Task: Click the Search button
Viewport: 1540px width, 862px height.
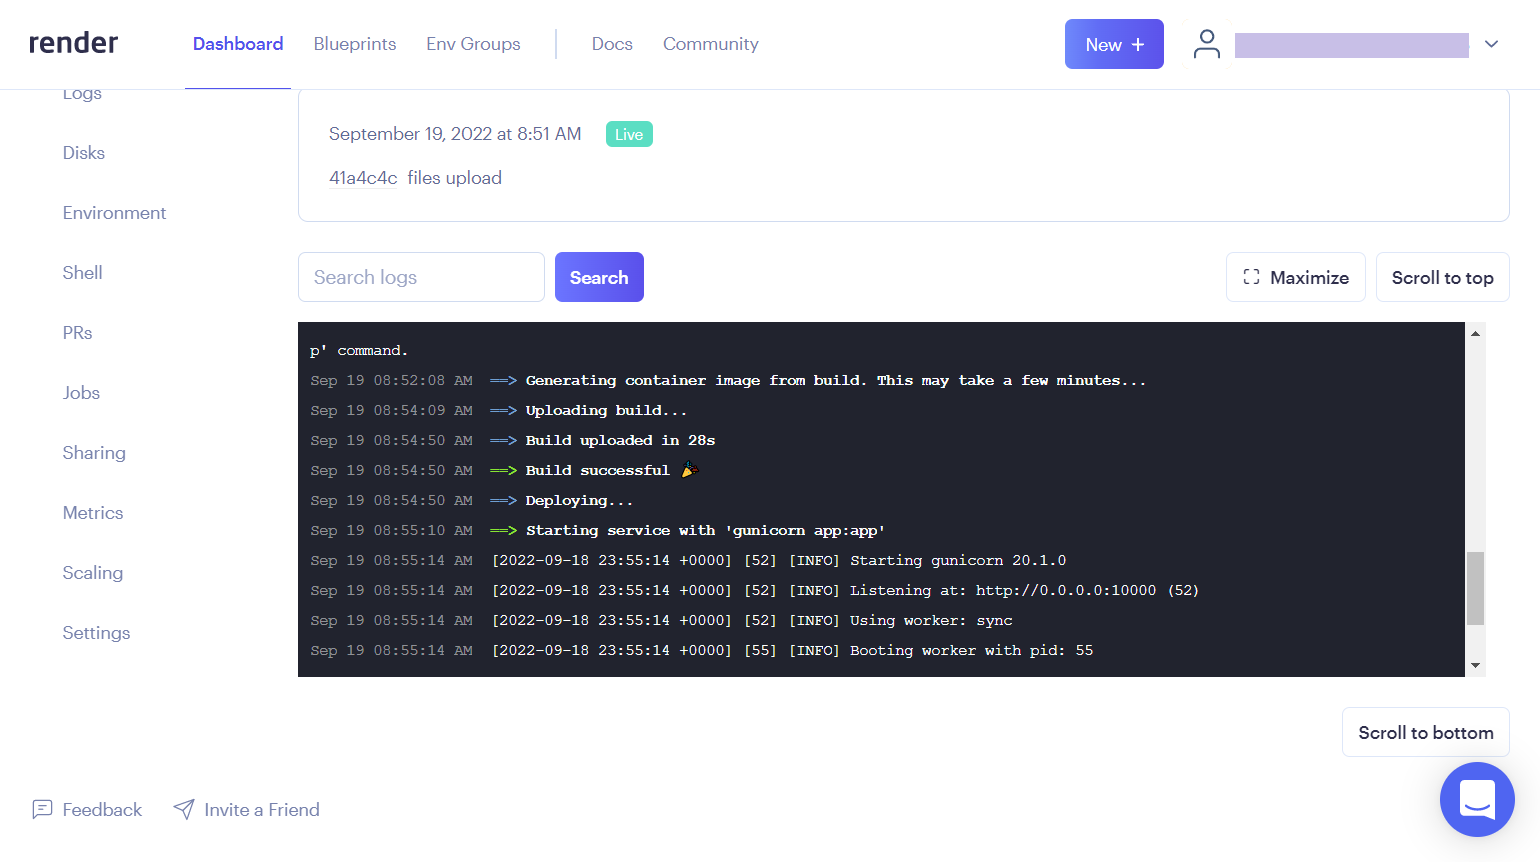Action: pyautogui.click(x=599, y=277)
